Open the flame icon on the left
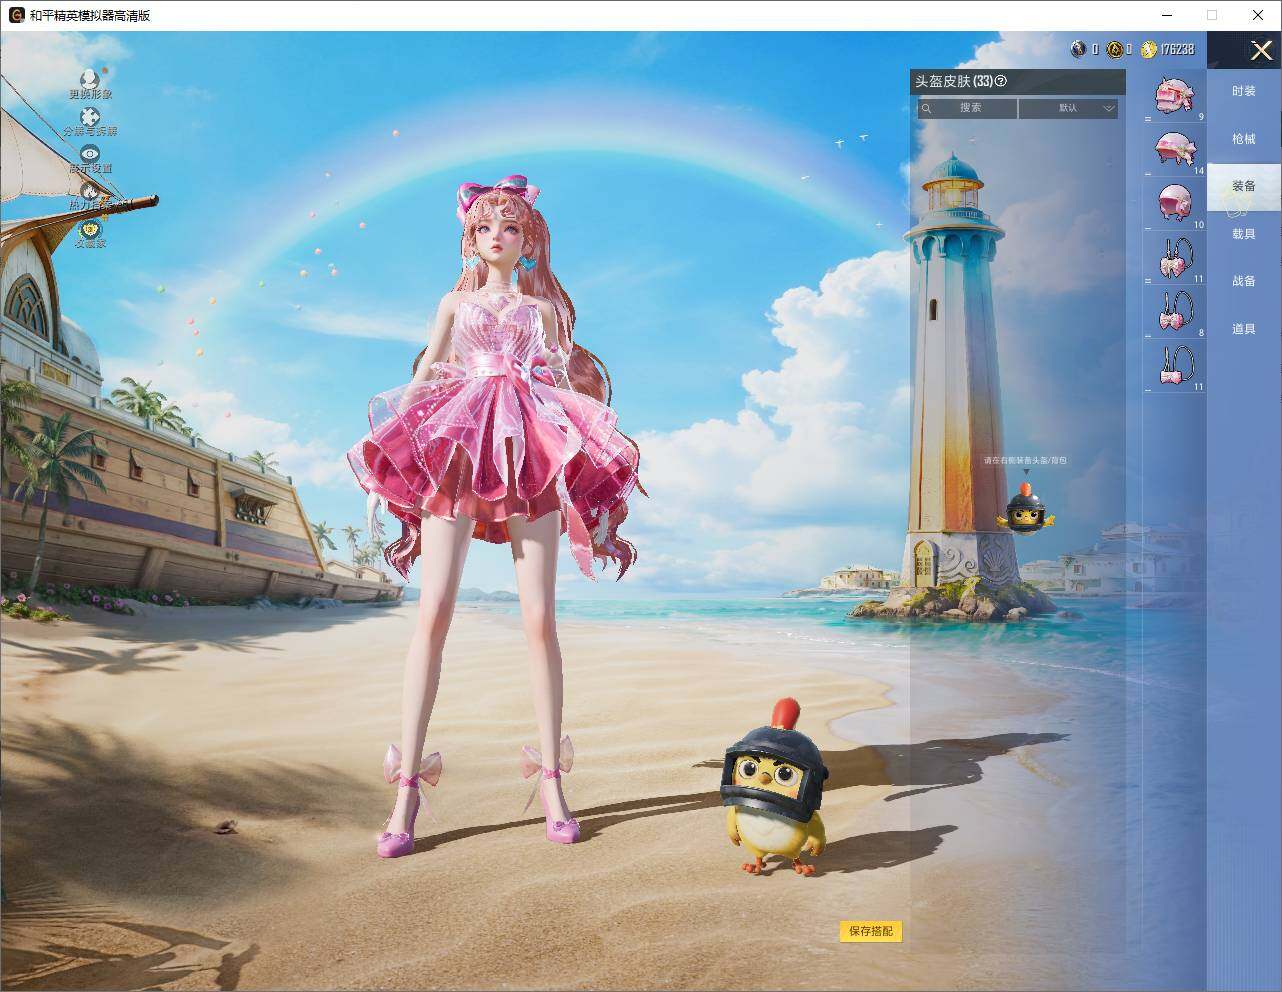1282x992 pixels. click(x=90, y=191)
